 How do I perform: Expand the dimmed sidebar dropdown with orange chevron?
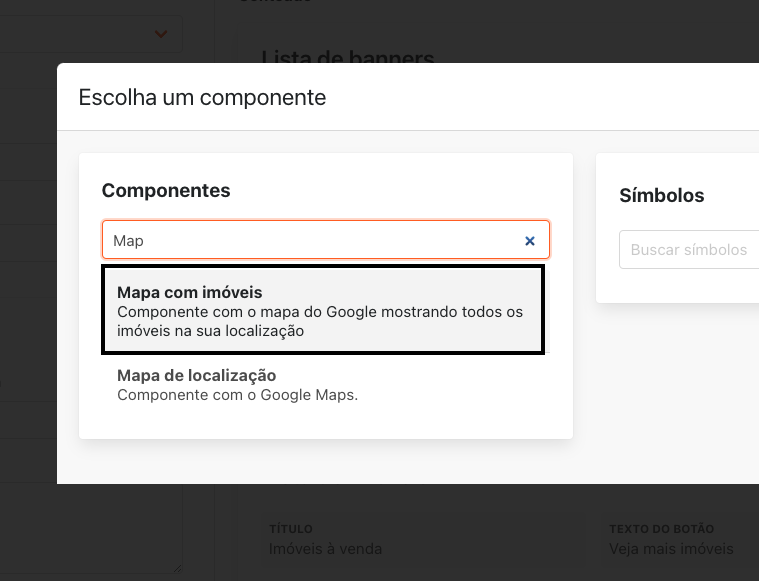pos(161,34)
